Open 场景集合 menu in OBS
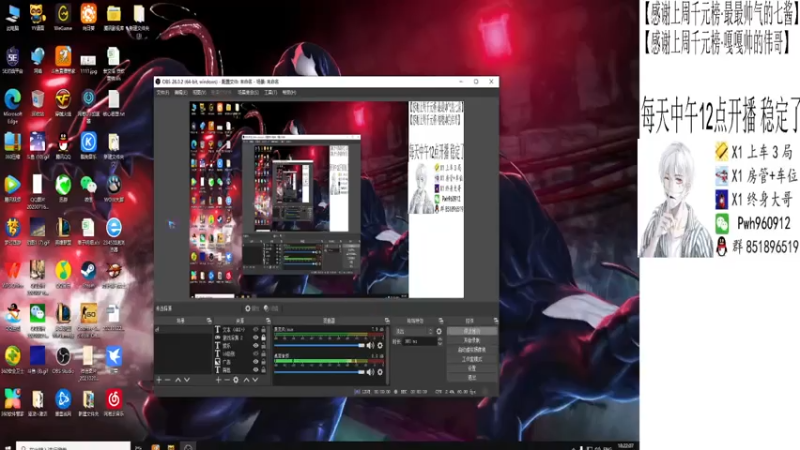 tap(247, 92)
